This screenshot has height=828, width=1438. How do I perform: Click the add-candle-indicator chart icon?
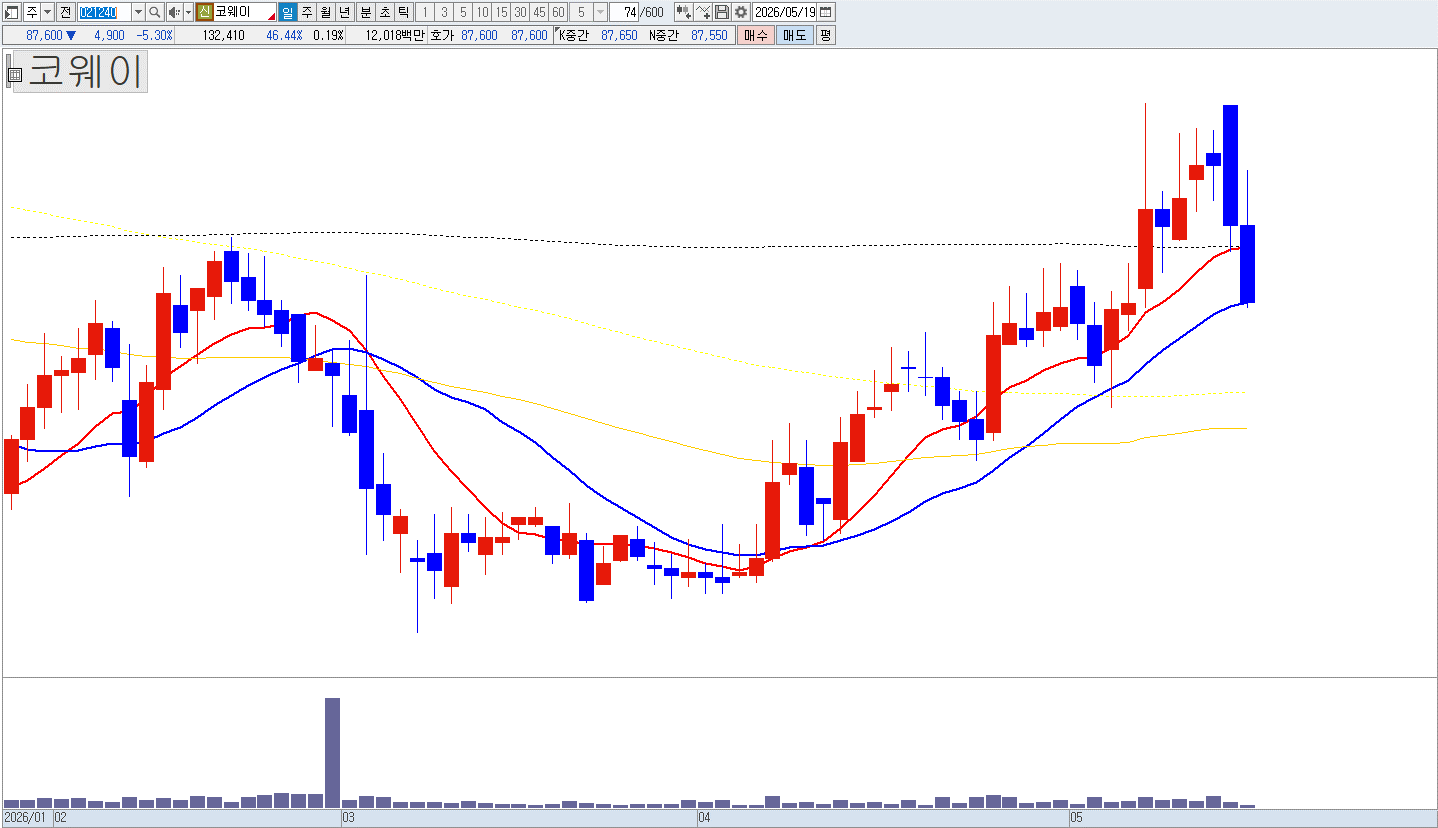684,12
